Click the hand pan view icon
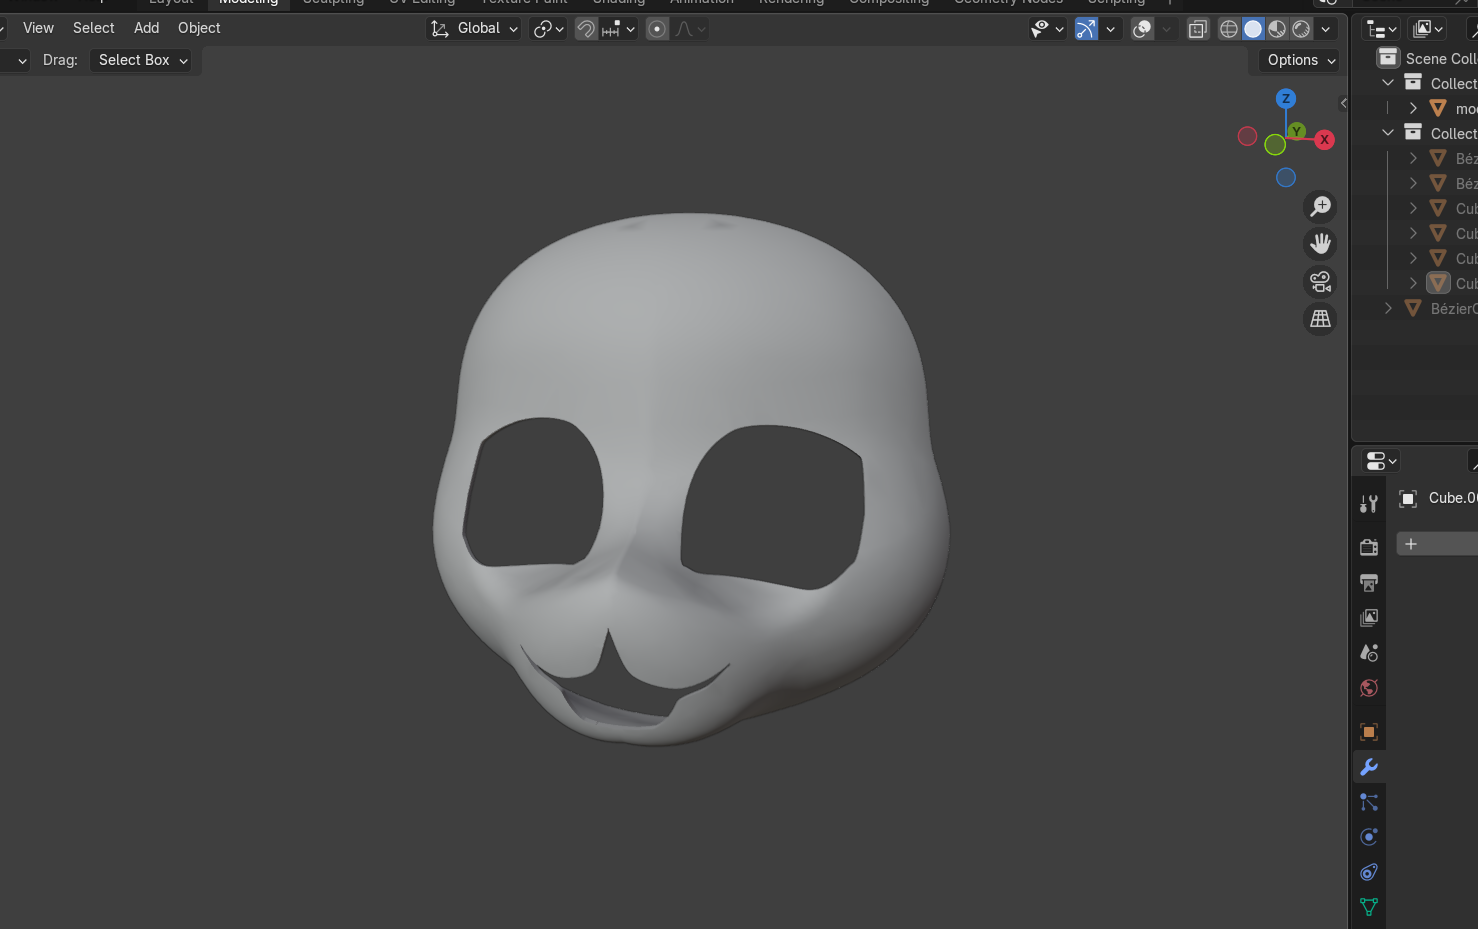Viewport: 1478px width, 929px height. click(x=1321, y=244)
